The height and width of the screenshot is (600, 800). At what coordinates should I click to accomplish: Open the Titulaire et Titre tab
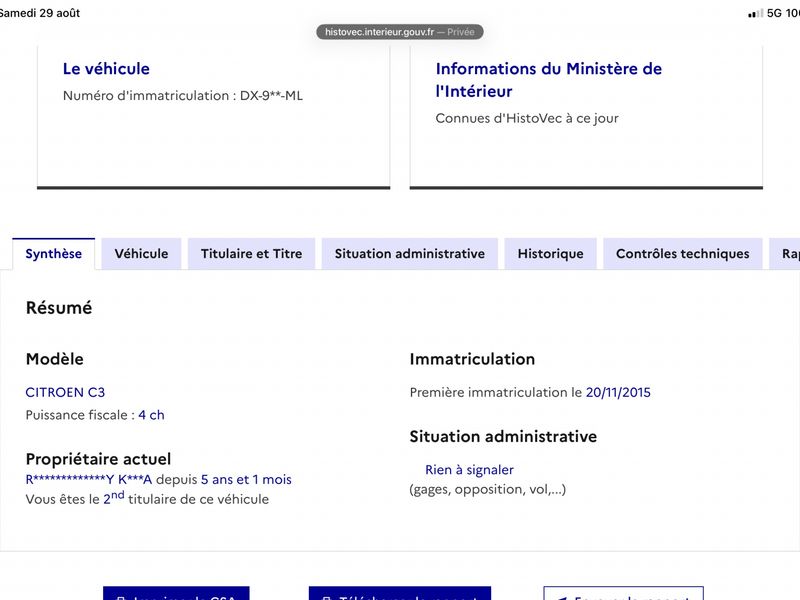pos(252,254)
